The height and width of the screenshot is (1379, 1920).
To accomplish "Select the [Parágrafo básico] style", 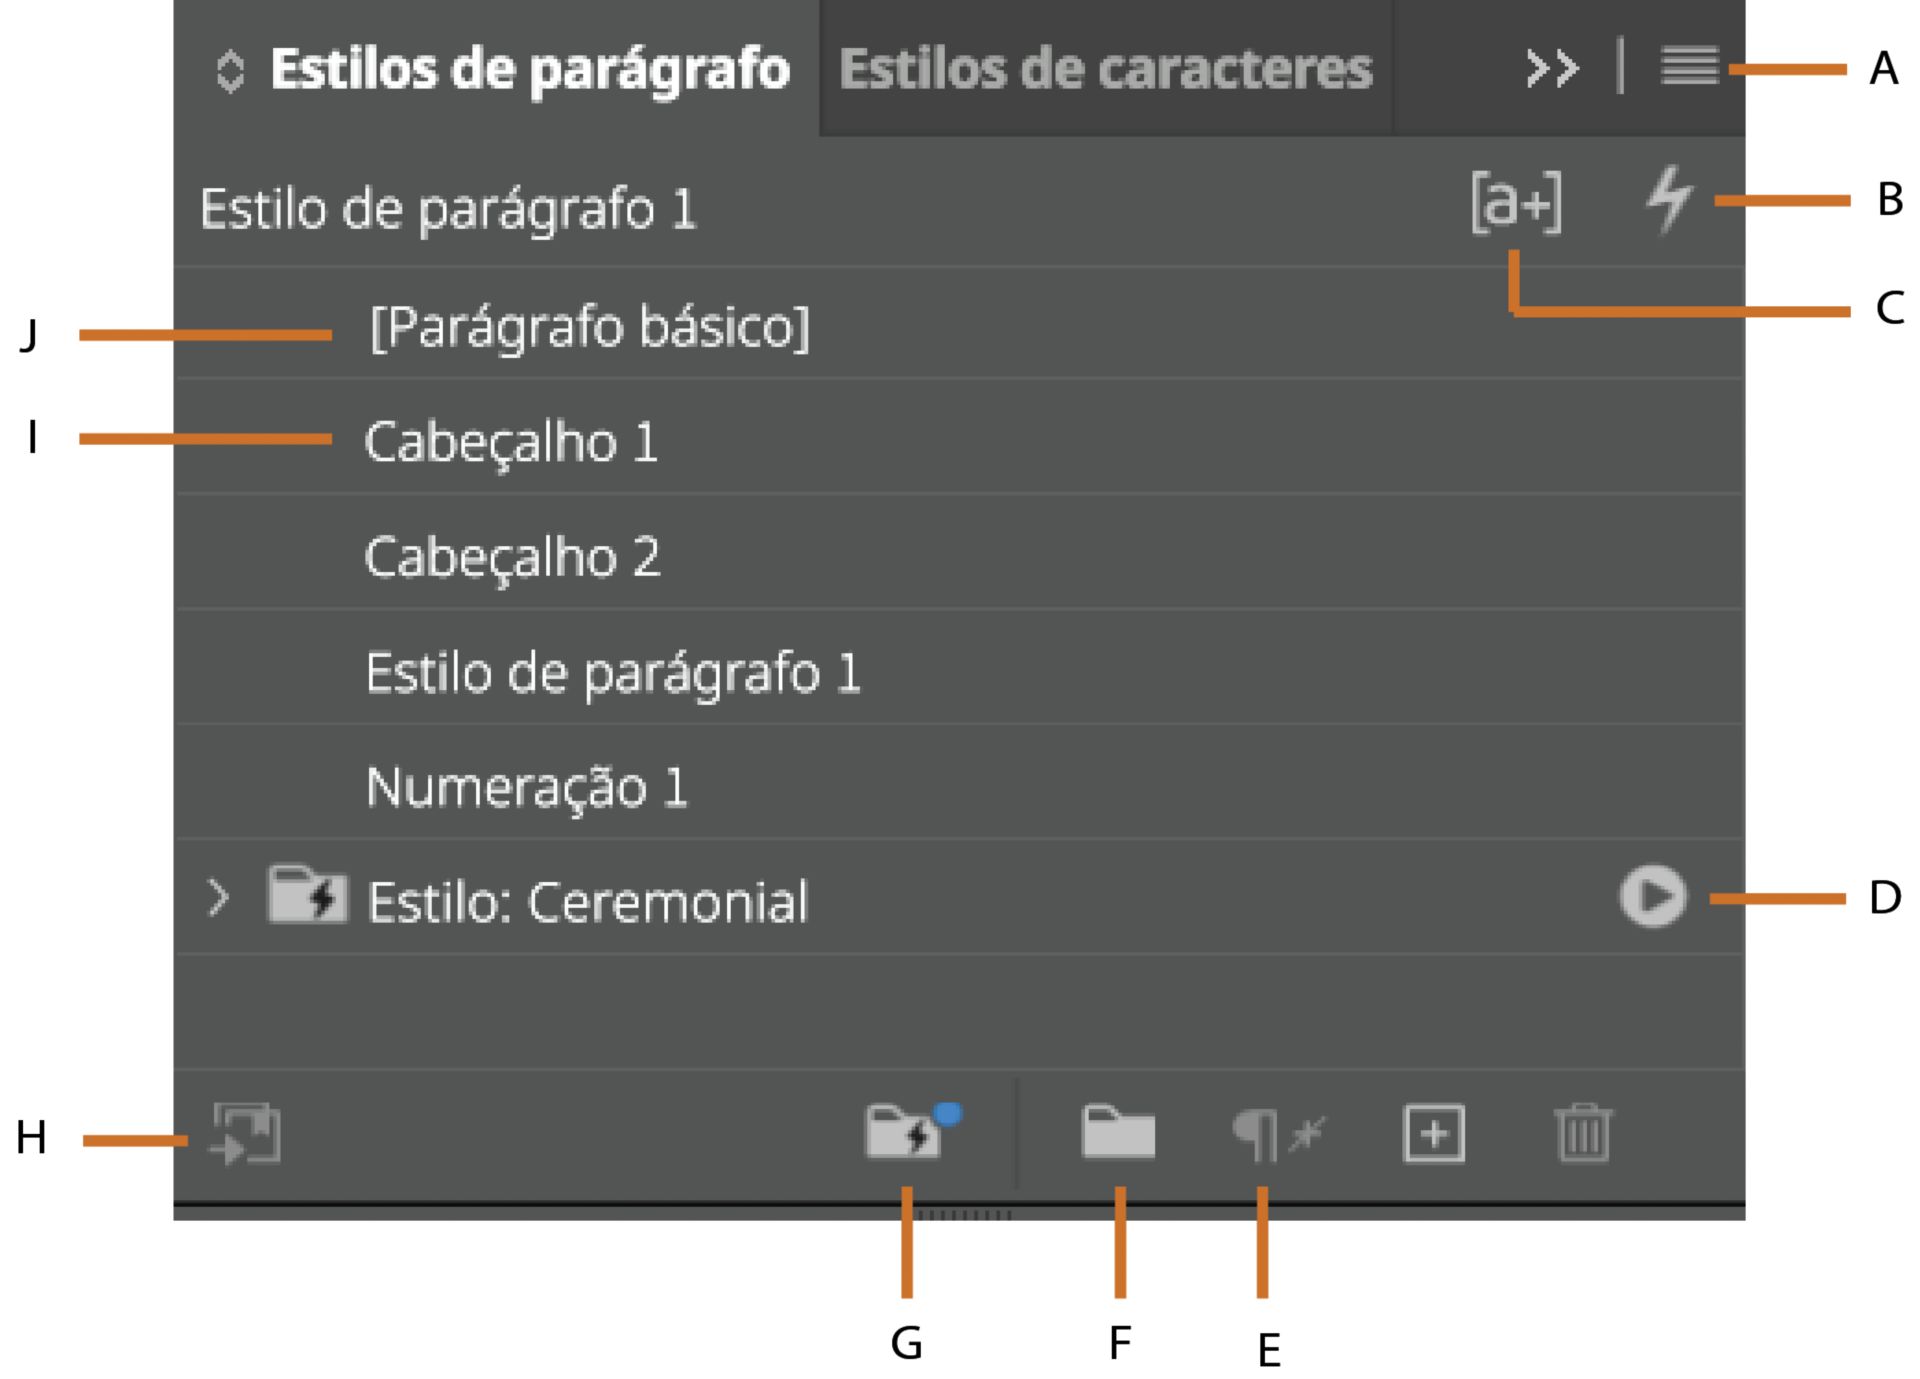I will pyautogui.click(x=588, y=326).
